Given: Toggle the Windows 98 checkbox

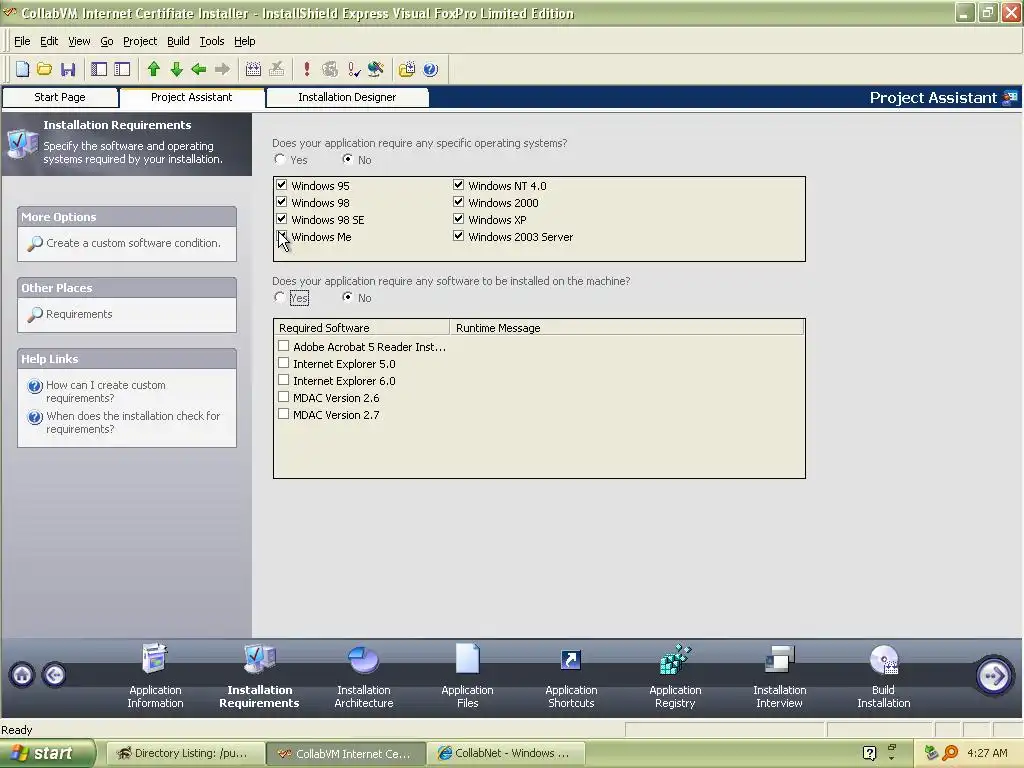Looking at the screenshot, I should (281, 202).
